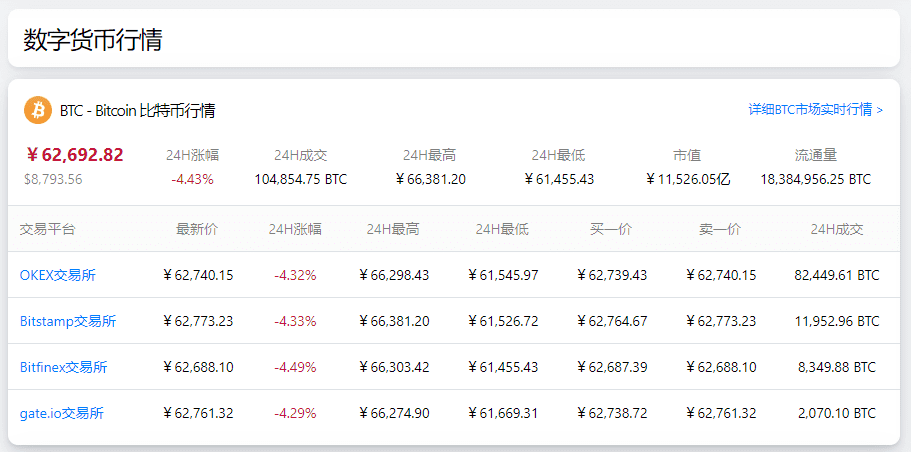Click gate.io latest price ¥62,761.32
Viewport: 911px width, 452px height.
(x=198, y=413)
